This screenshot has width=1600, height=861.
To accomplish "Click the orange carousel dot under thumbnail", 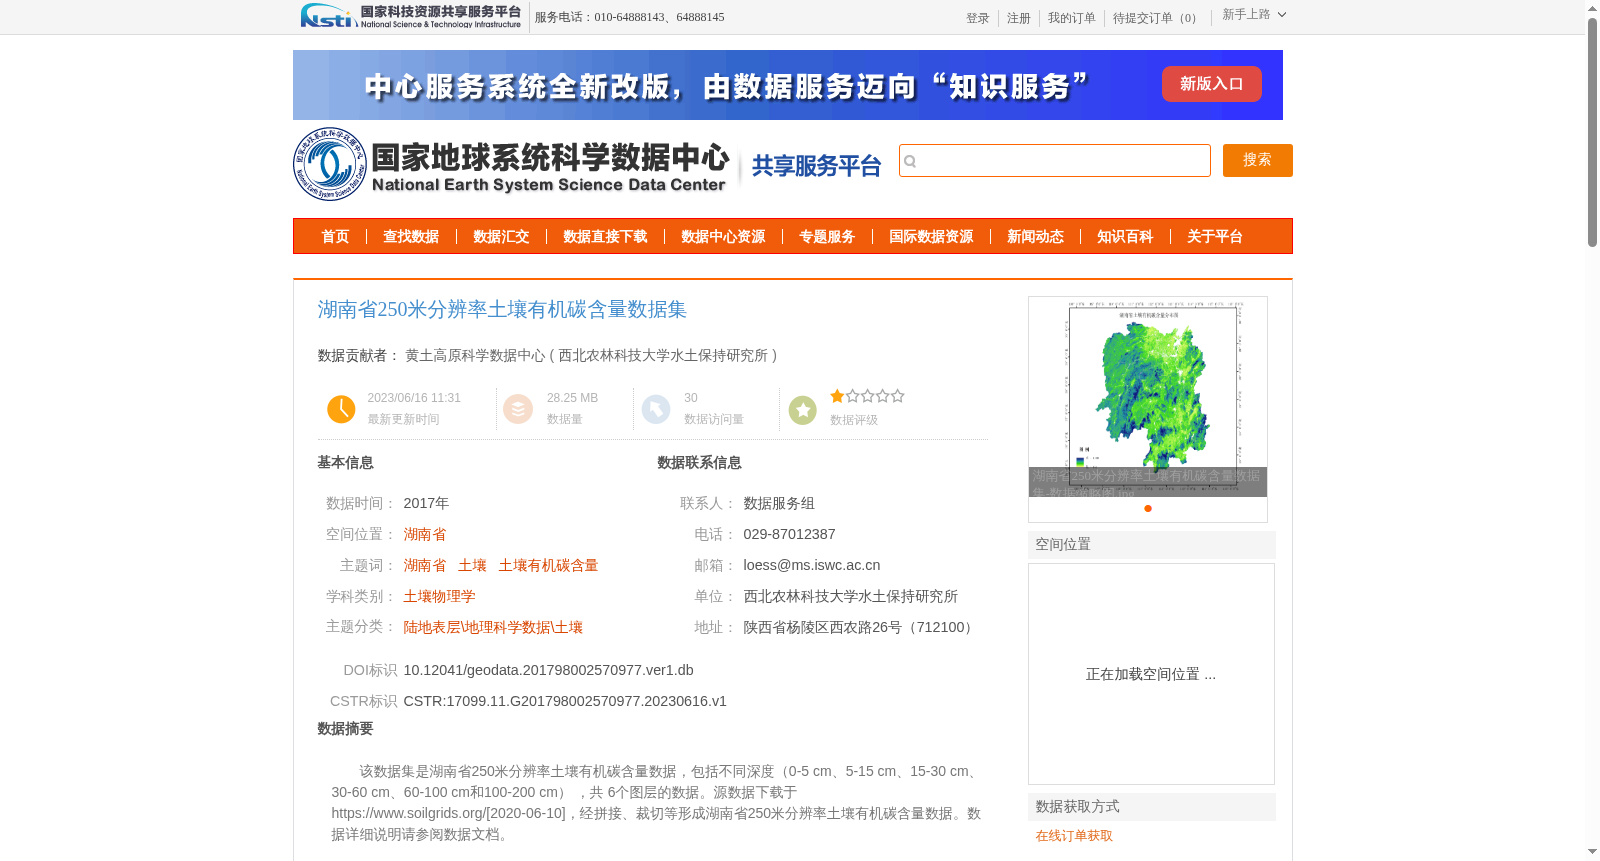I will [1148, 508].
